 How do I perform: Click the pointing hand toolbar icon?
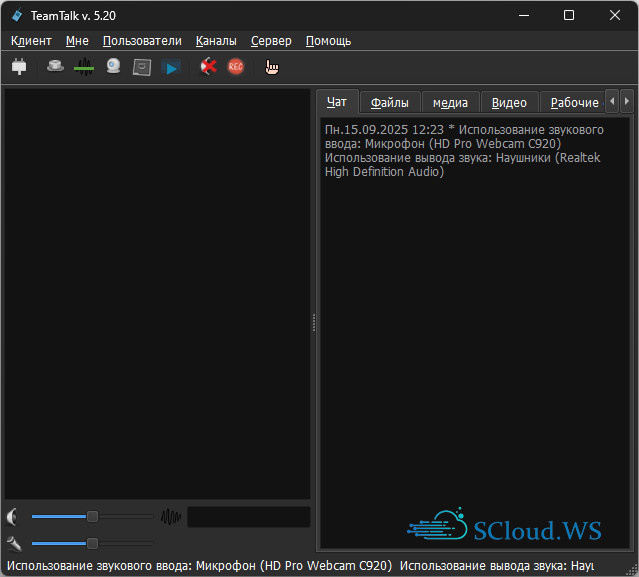click(272, 67)
